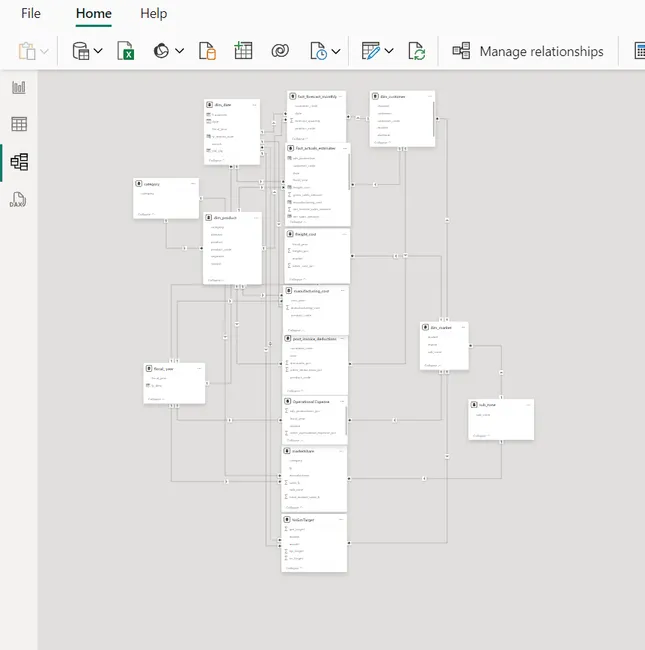Open the DAX query view
The height and width of the screenshot is (650, 645).
tap(18, 200)
